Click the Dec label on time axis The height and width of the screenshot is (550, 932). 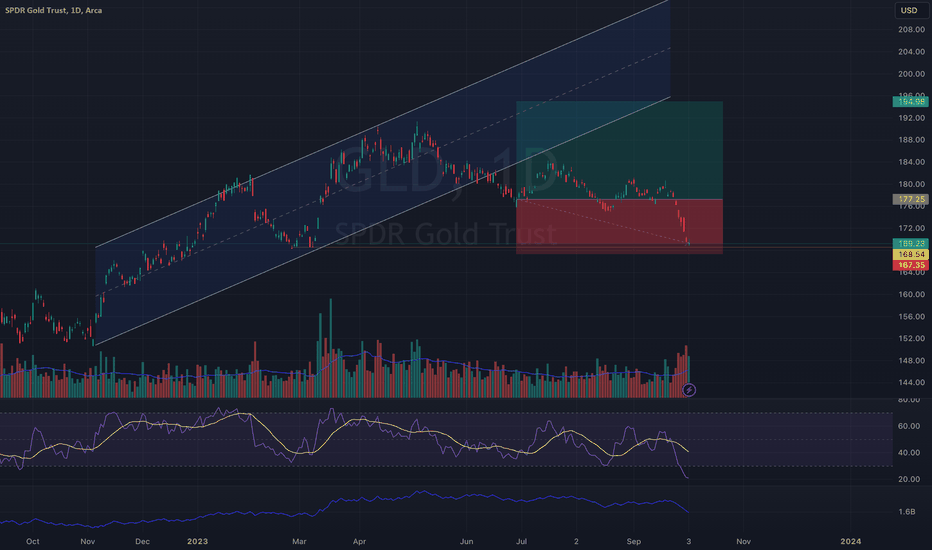(143, 542)
